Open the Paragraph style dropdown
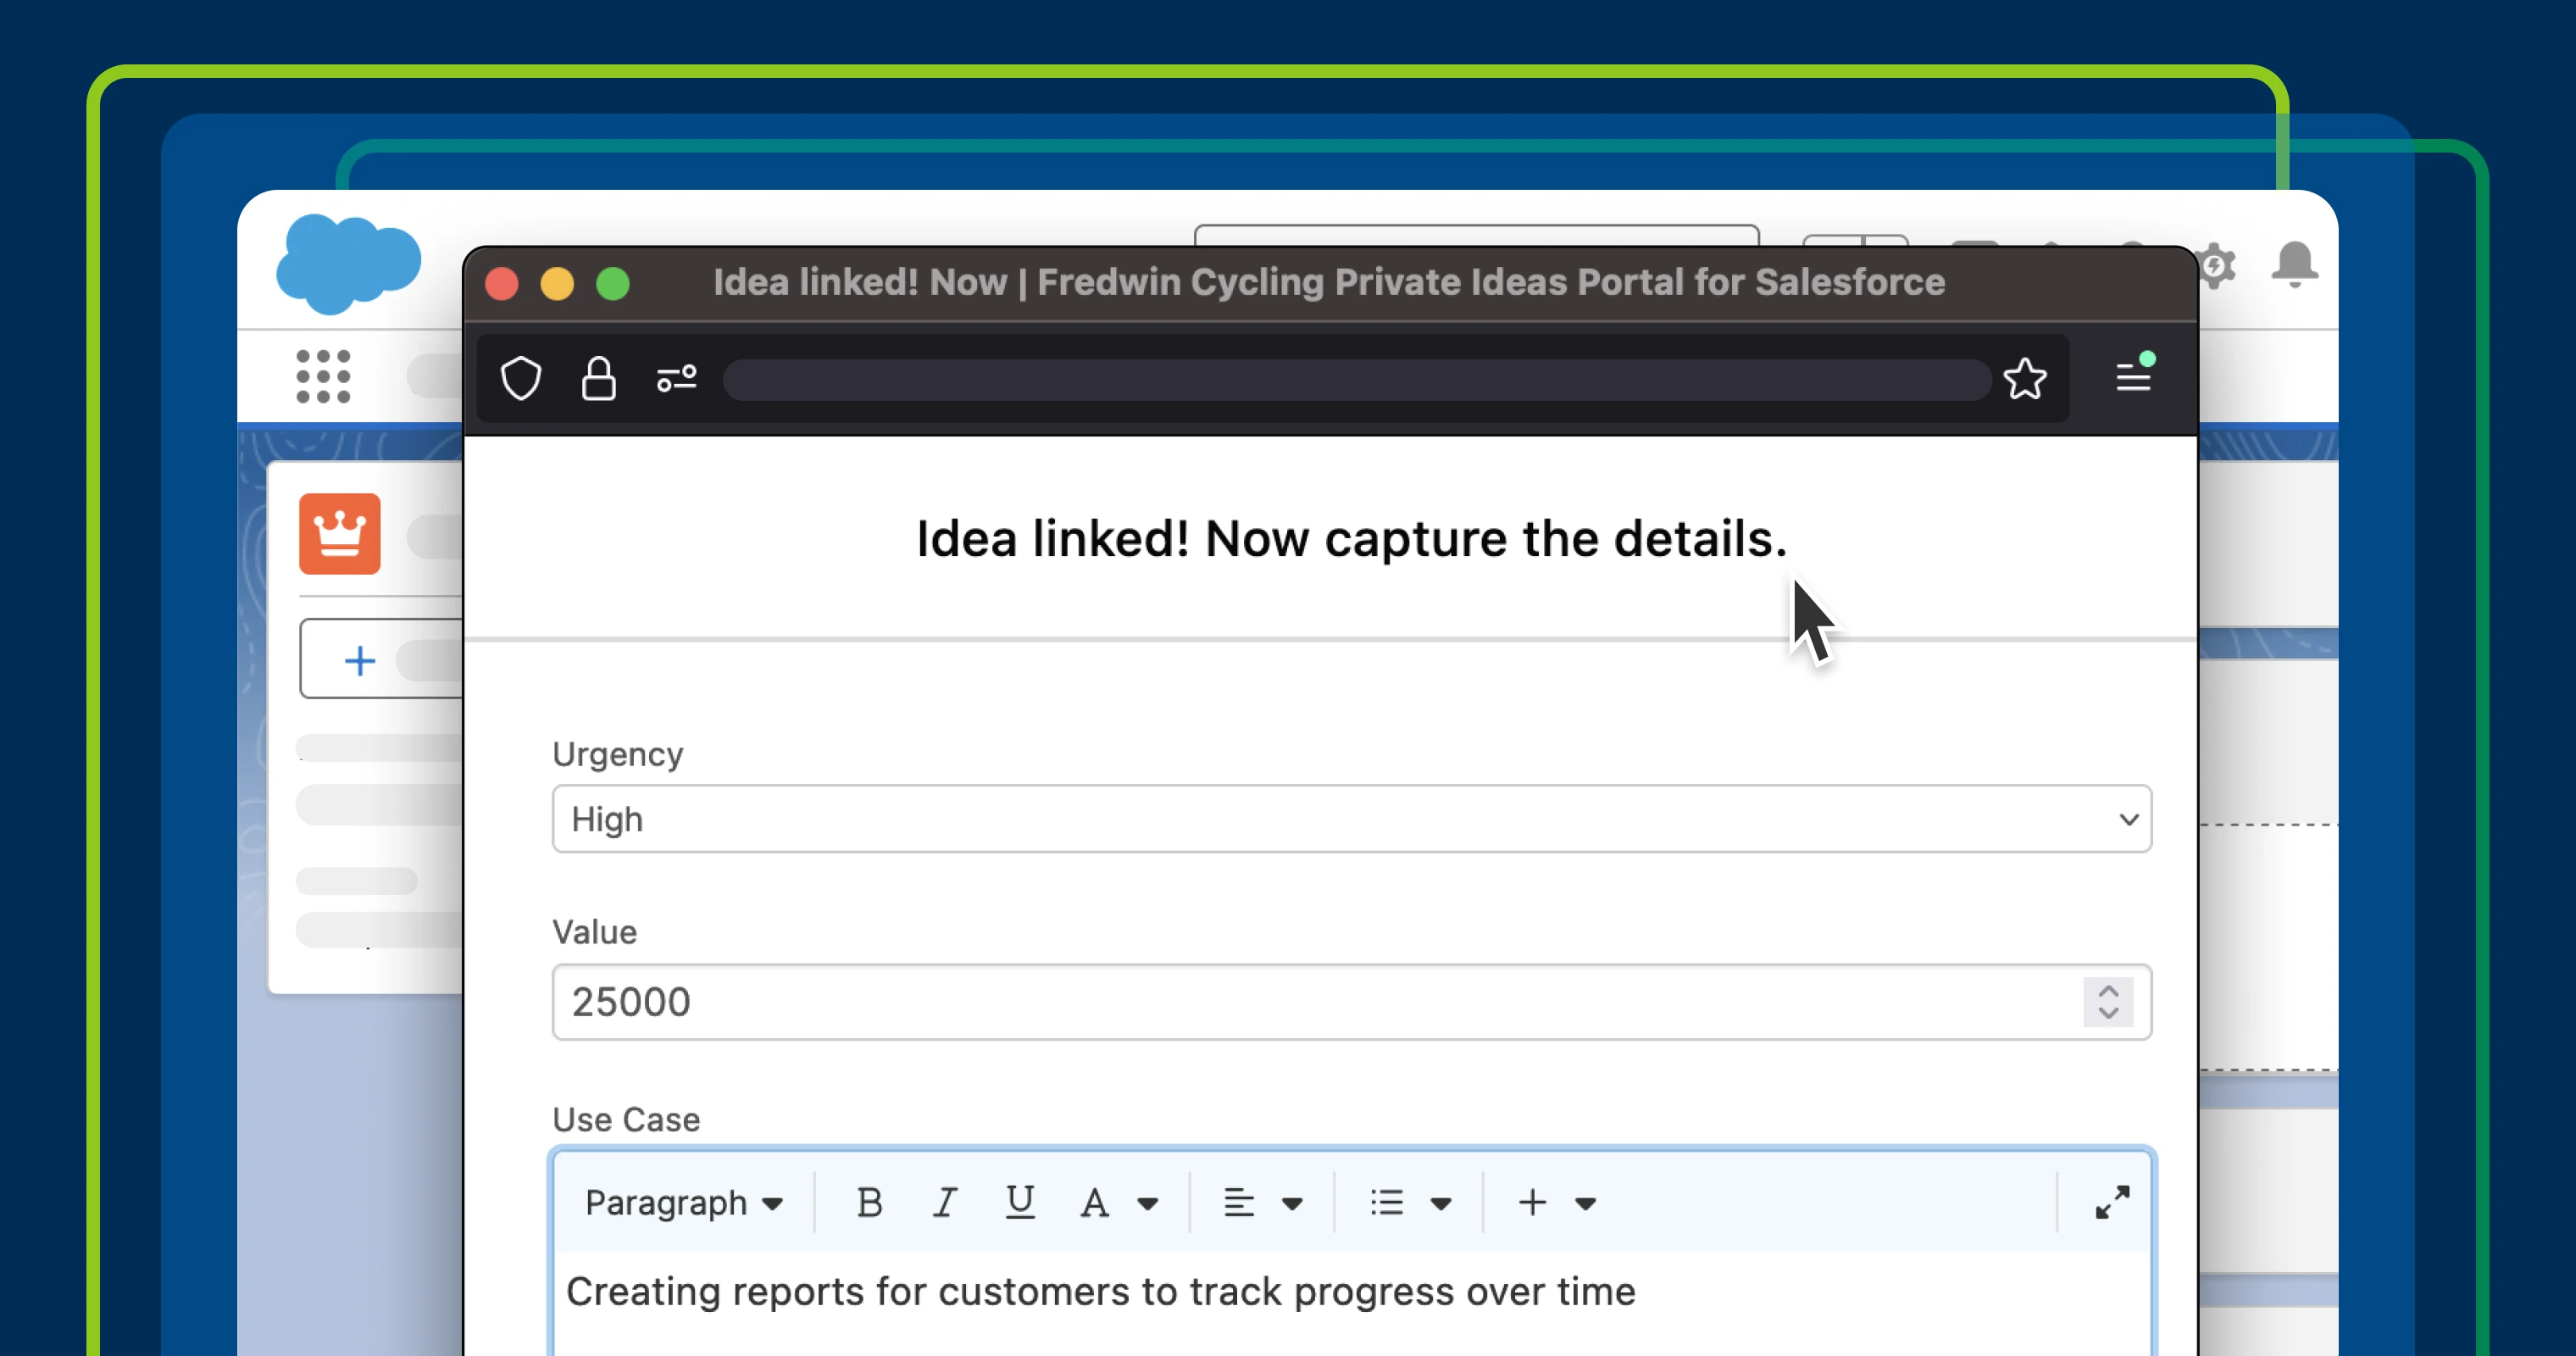The image size is (2576, 1356). [684, 1202]
